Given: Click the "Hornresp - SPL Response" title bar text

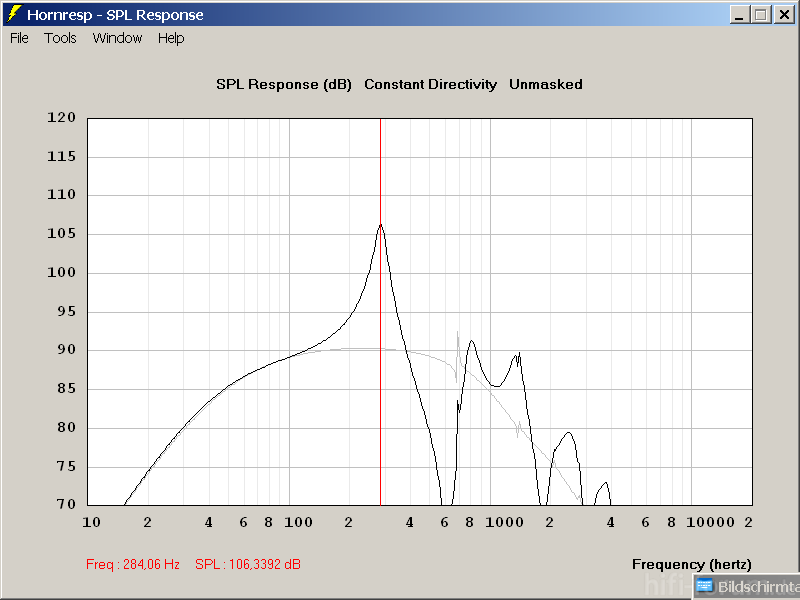Looking at the screenshot, I should (115, 15).
